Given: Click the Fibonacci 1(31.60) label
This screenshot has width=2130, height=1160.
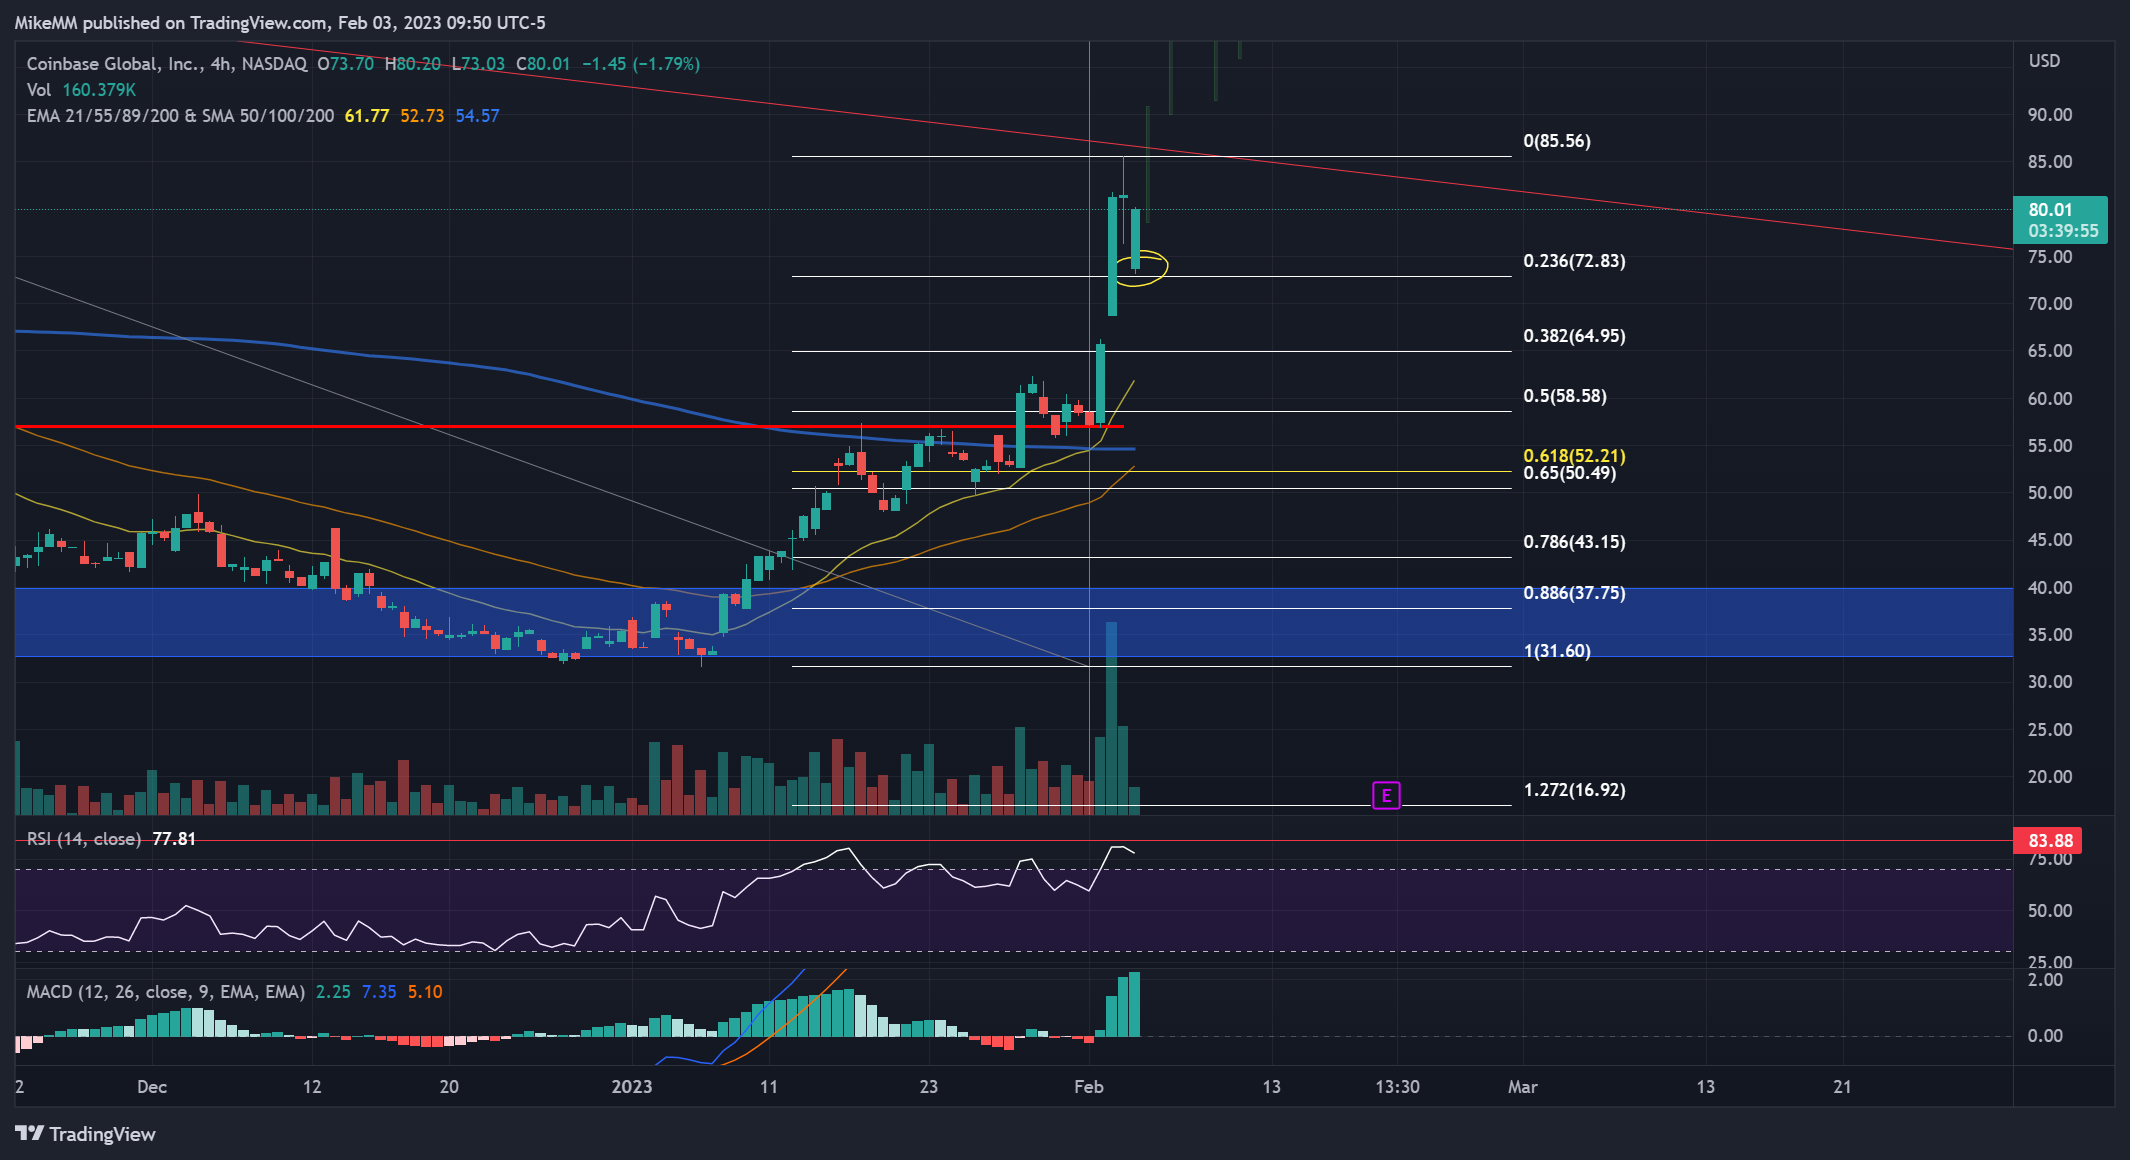Looking at the screenshot, I should [1557, 651].
